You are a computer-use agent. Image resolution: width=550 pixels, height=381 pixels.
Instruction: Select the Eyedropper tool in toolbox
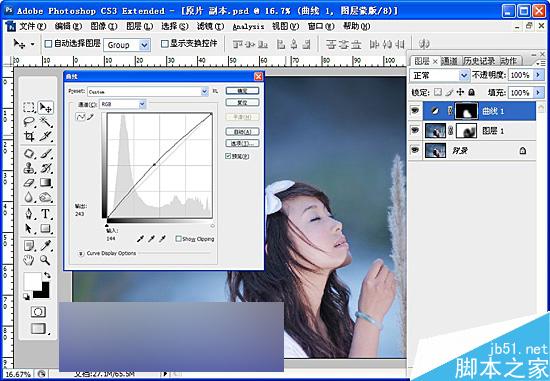46,246
